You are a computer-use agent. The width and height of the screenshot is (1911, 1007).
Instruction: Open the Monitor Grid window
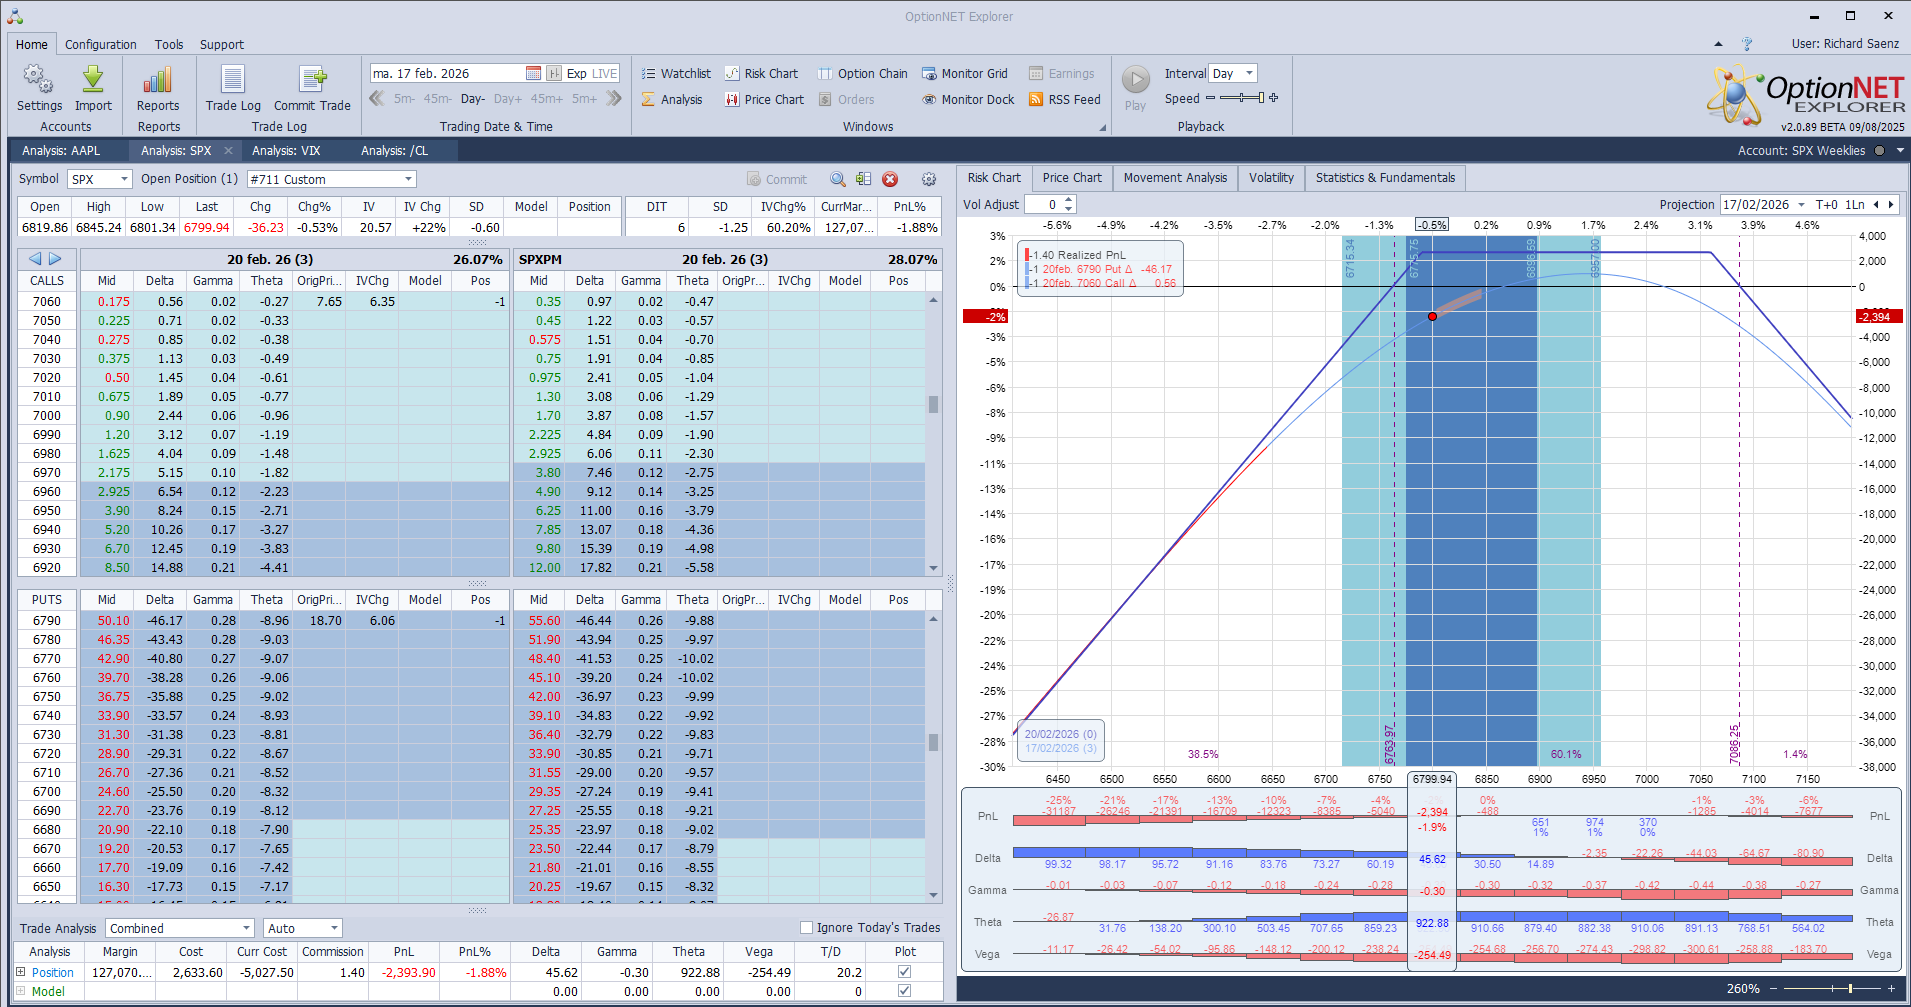(x=965, y=73)
